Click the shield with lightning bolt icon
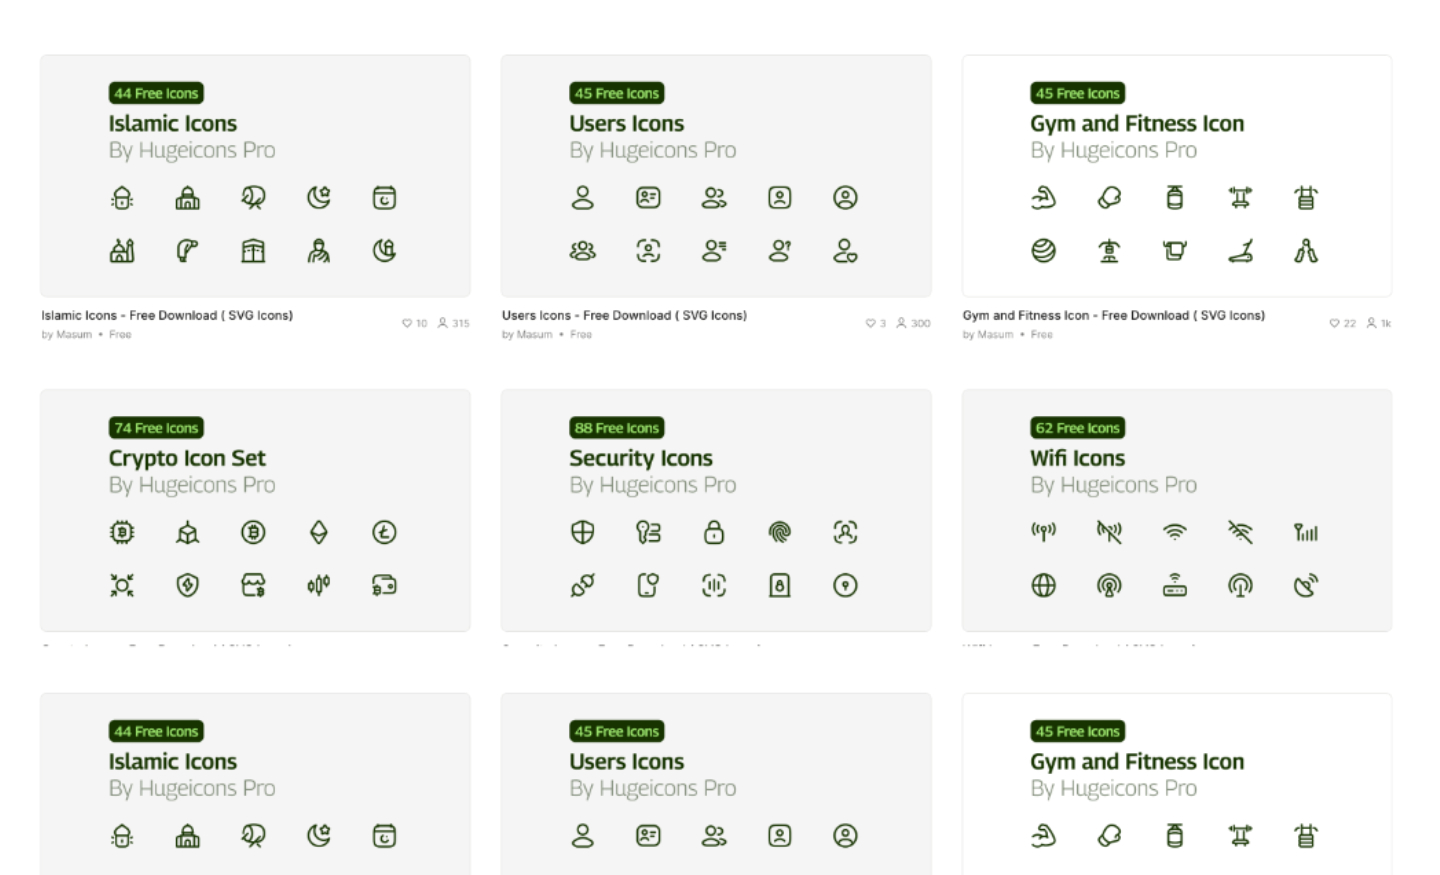 188,585
